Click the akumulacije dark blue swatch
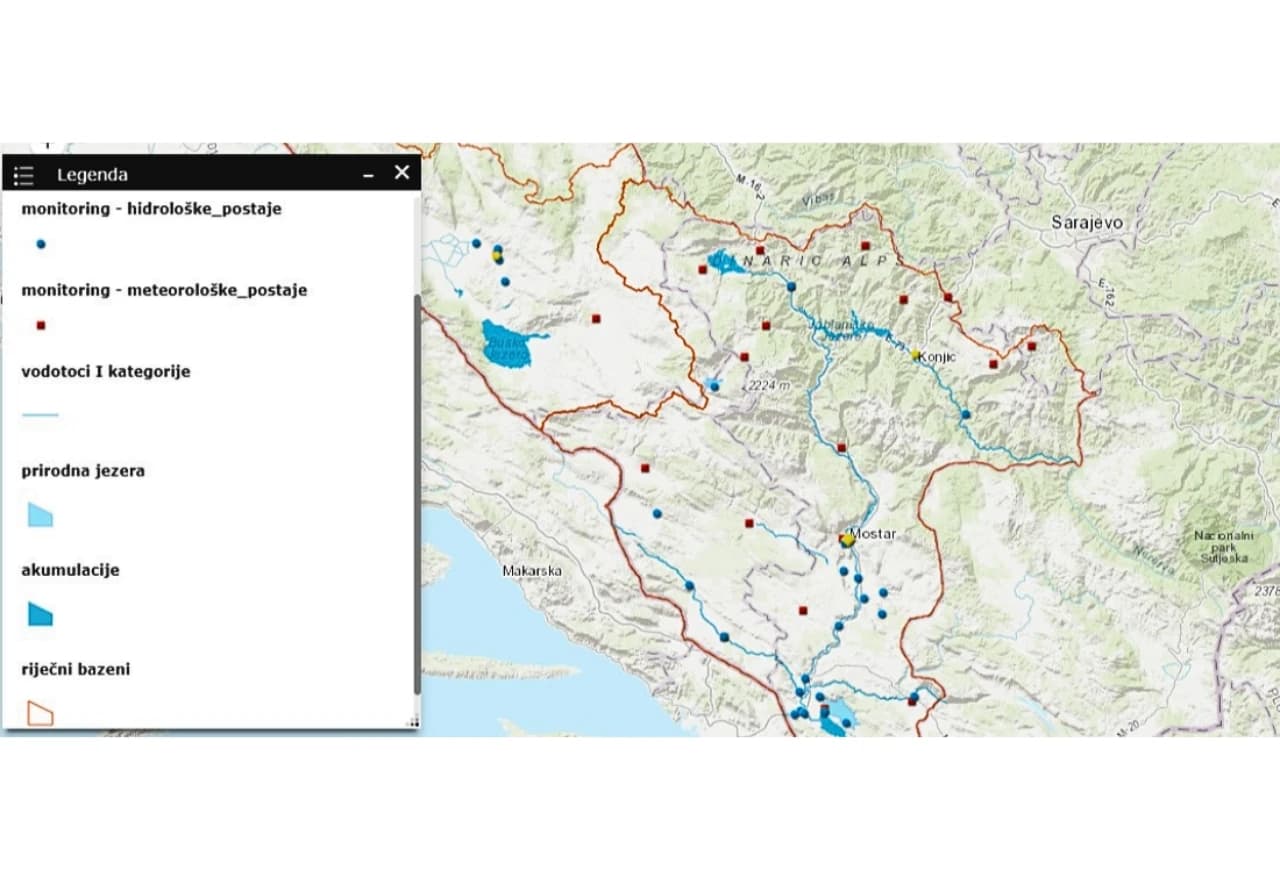Image resolution: width=1280 pixels, height=880 pixels. [x=40, y=614]
